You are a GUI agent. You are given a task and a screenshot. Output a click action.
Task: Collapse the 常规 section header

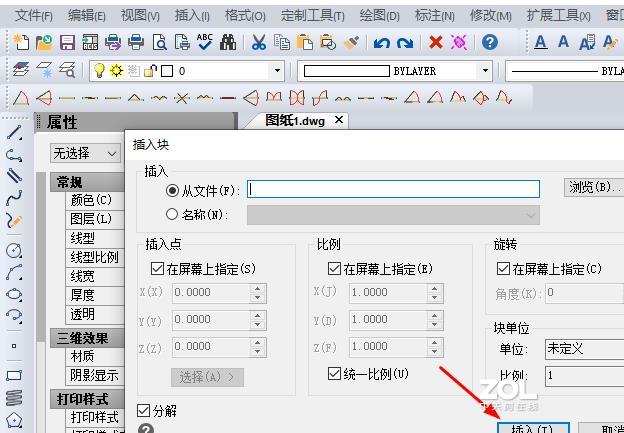[x=87, y=182]
